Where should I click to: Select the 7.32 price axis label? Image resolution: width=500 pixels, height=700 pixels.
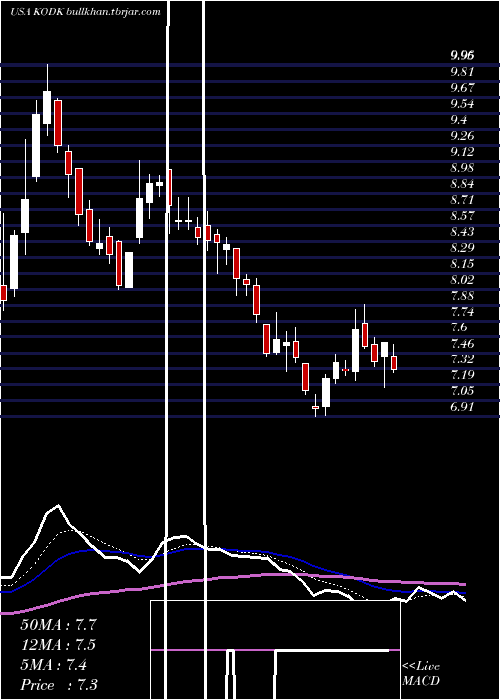coord(462,359)
